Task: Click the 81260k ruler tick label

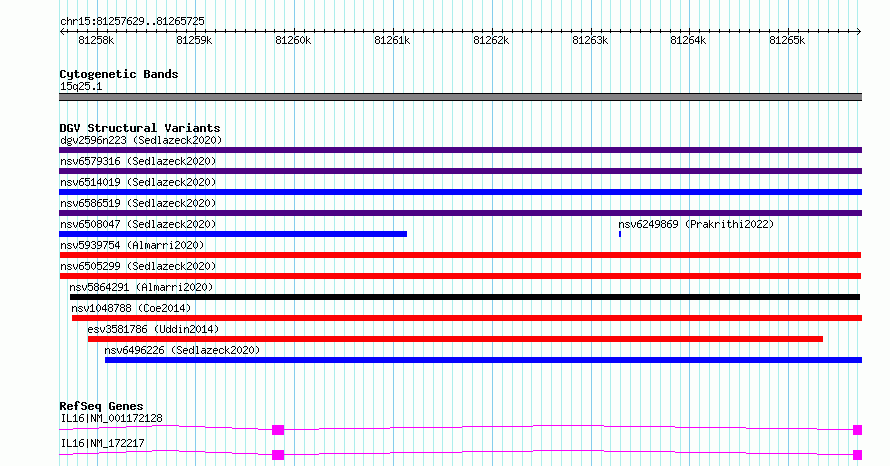Action: coord(293,40)
